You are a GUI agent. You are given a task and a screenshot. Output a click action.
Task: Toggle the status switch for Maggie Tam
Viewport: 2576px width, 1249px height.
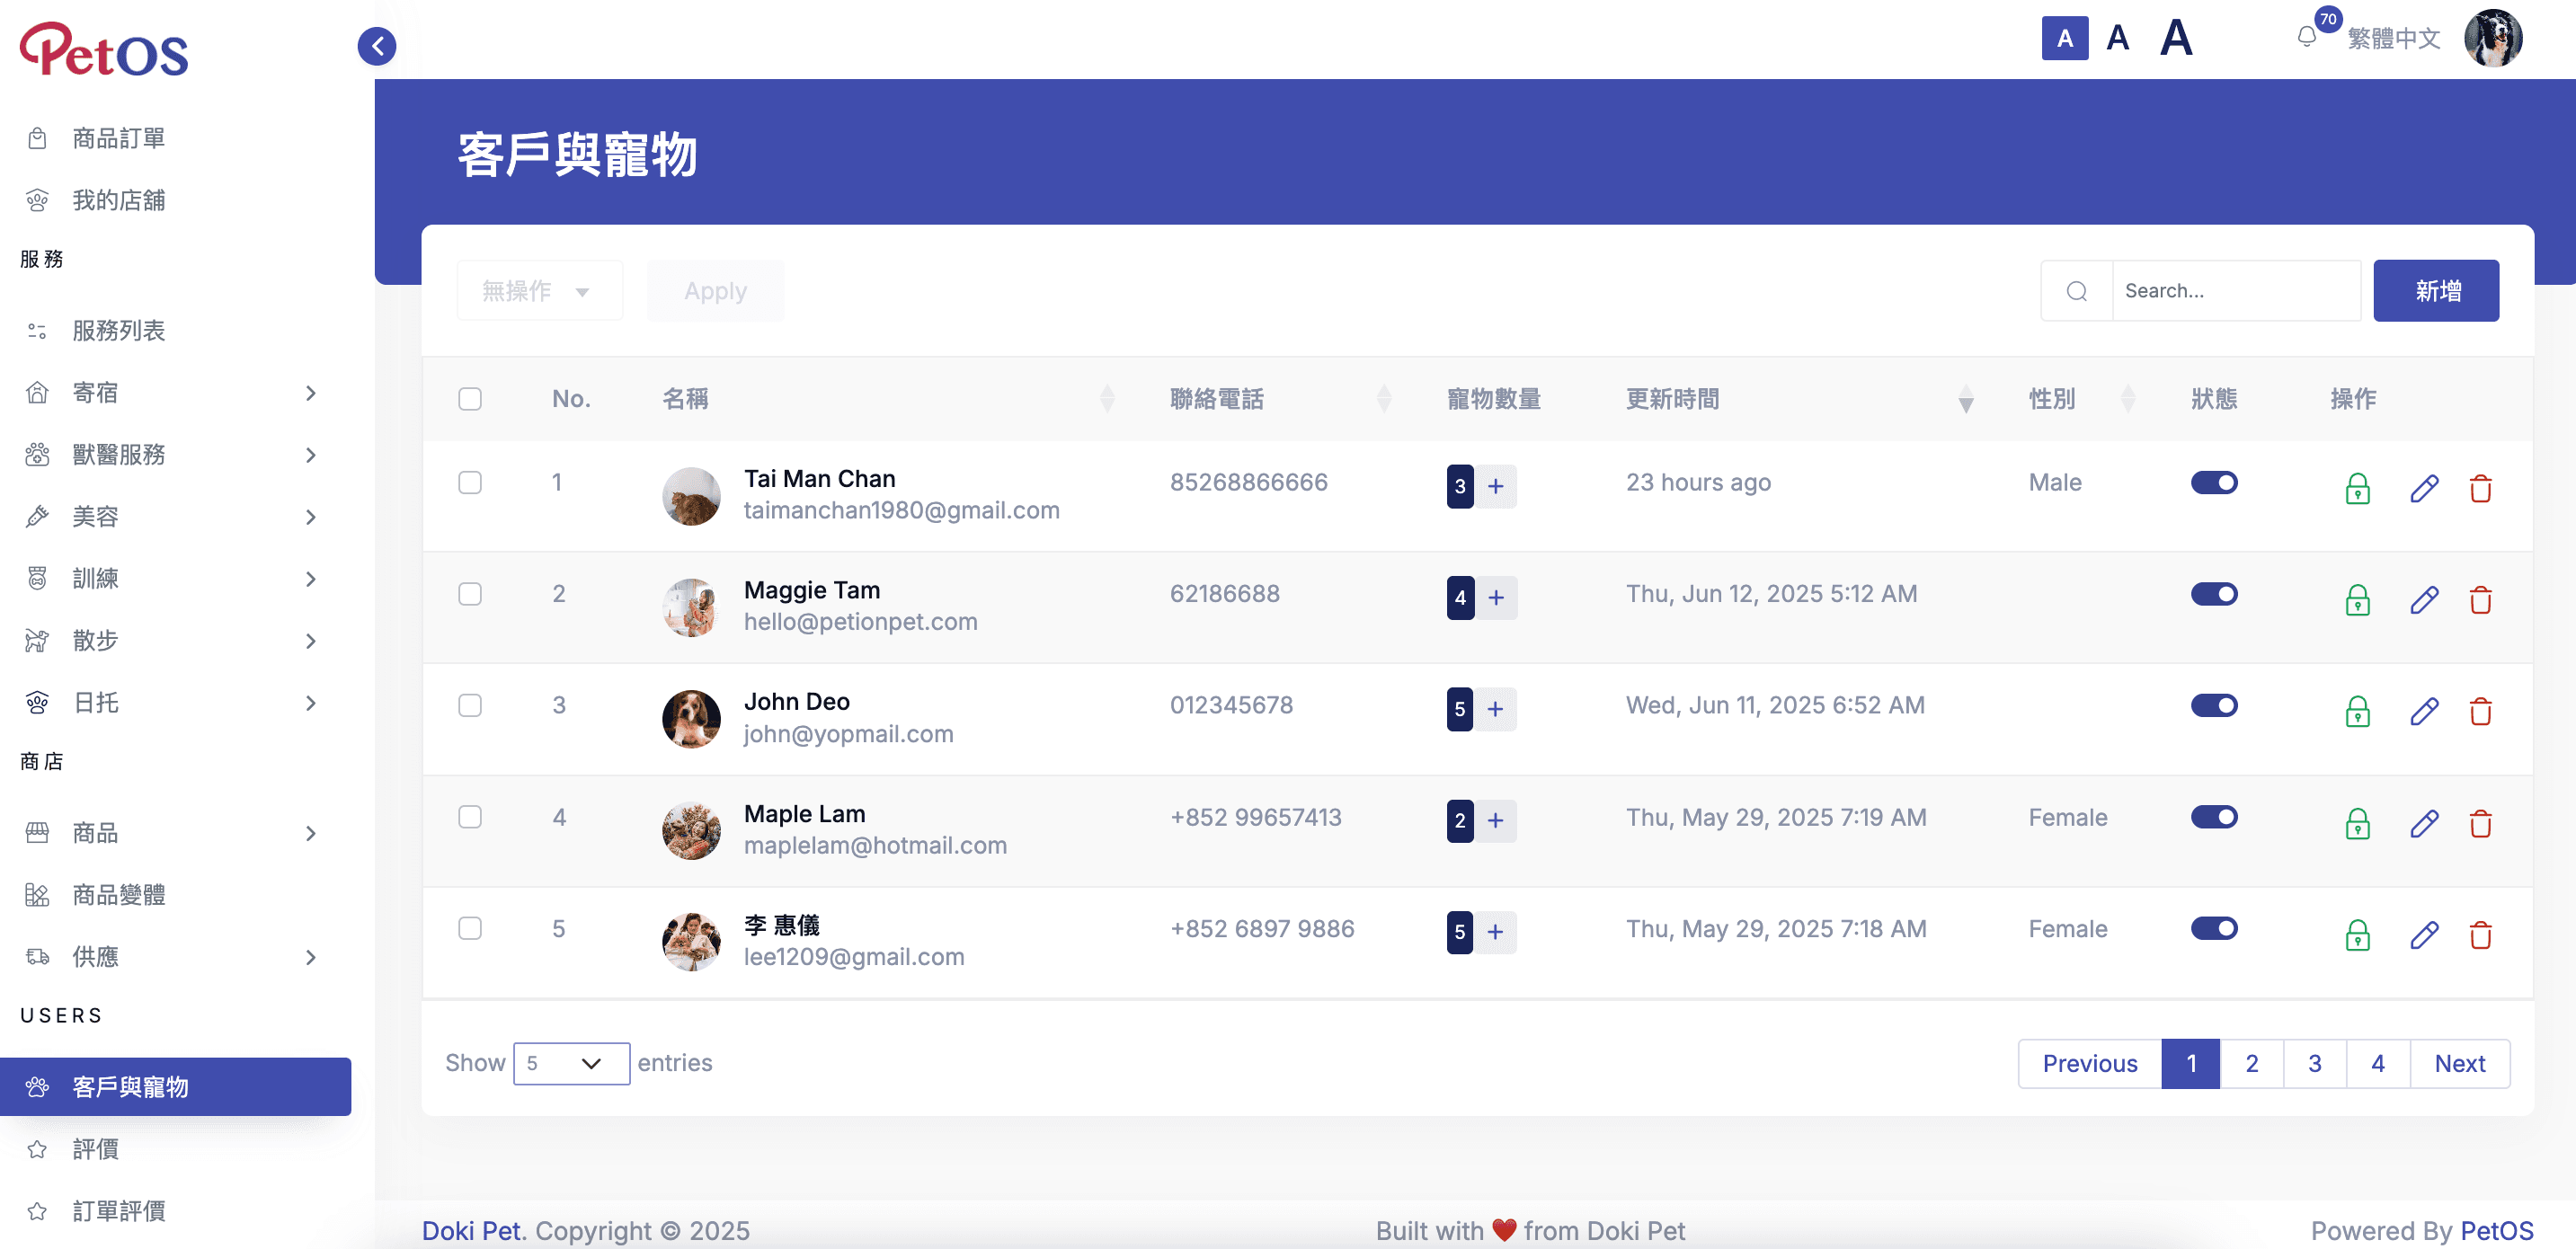click(x=2213, y=594)
